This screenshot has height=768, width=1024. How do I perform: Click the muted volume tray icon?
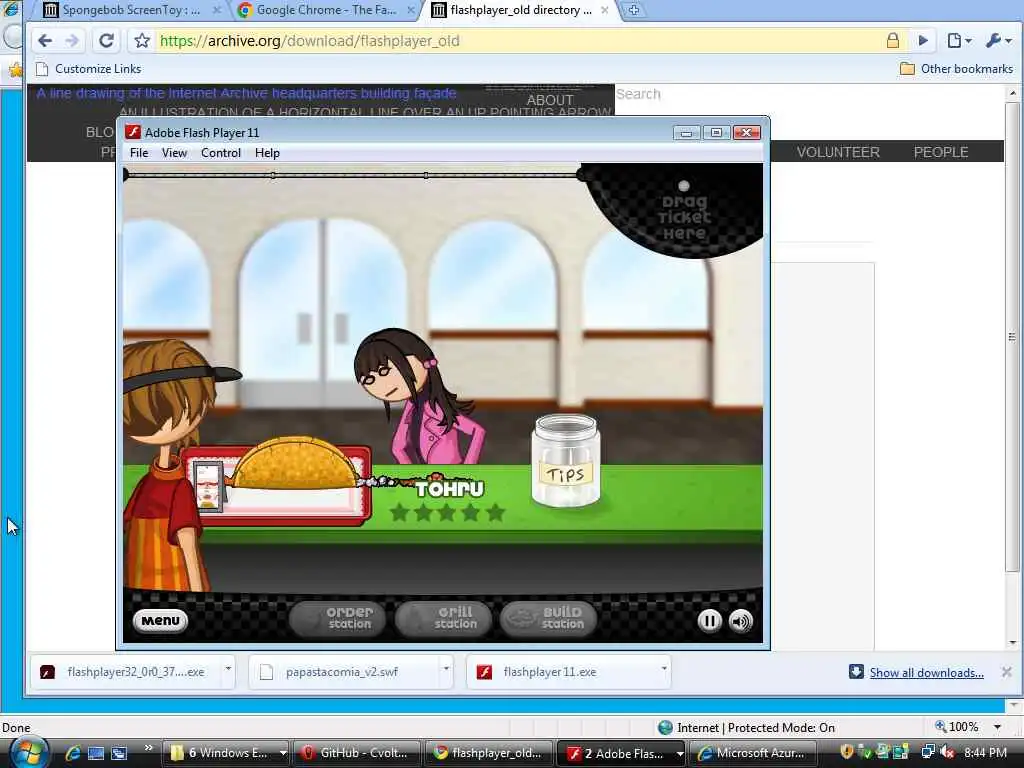point(947,753)
